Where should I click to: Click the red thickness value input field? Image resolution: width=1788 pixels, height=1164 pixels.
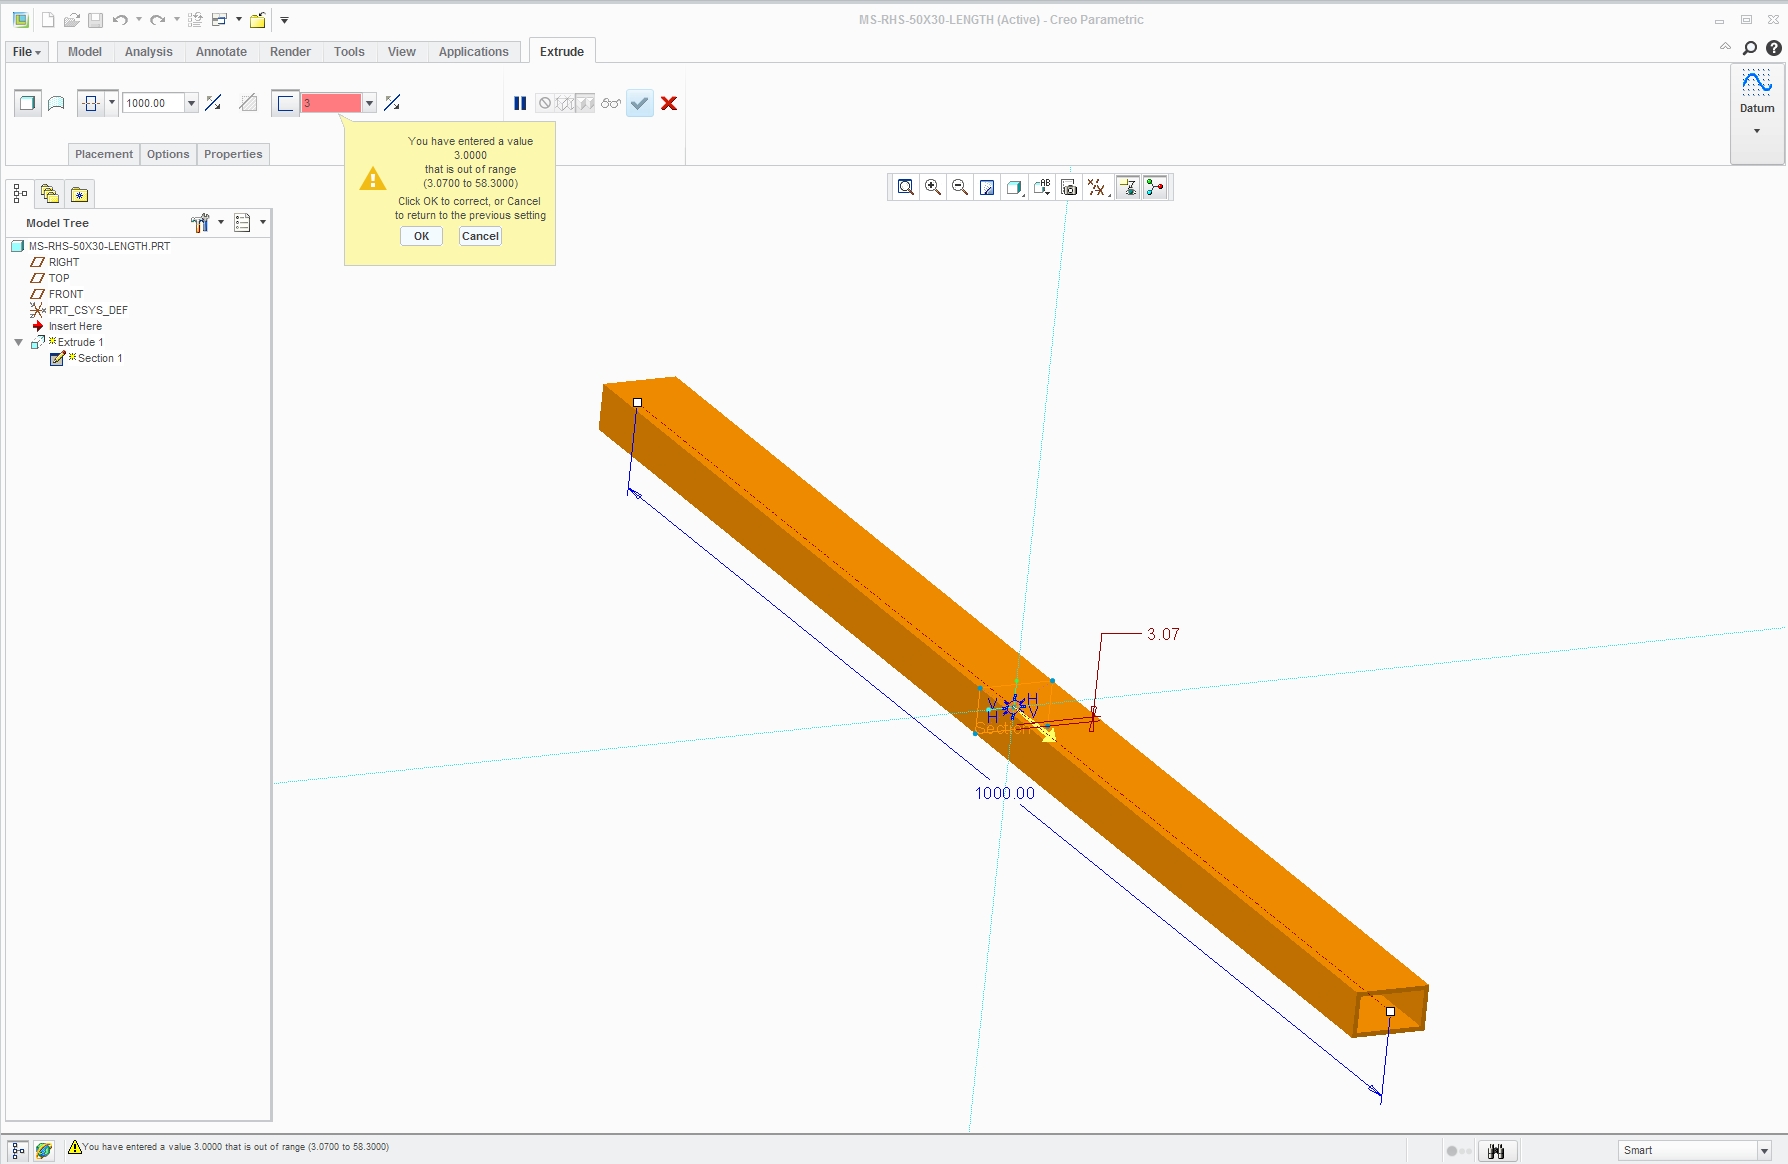[331, 103]
